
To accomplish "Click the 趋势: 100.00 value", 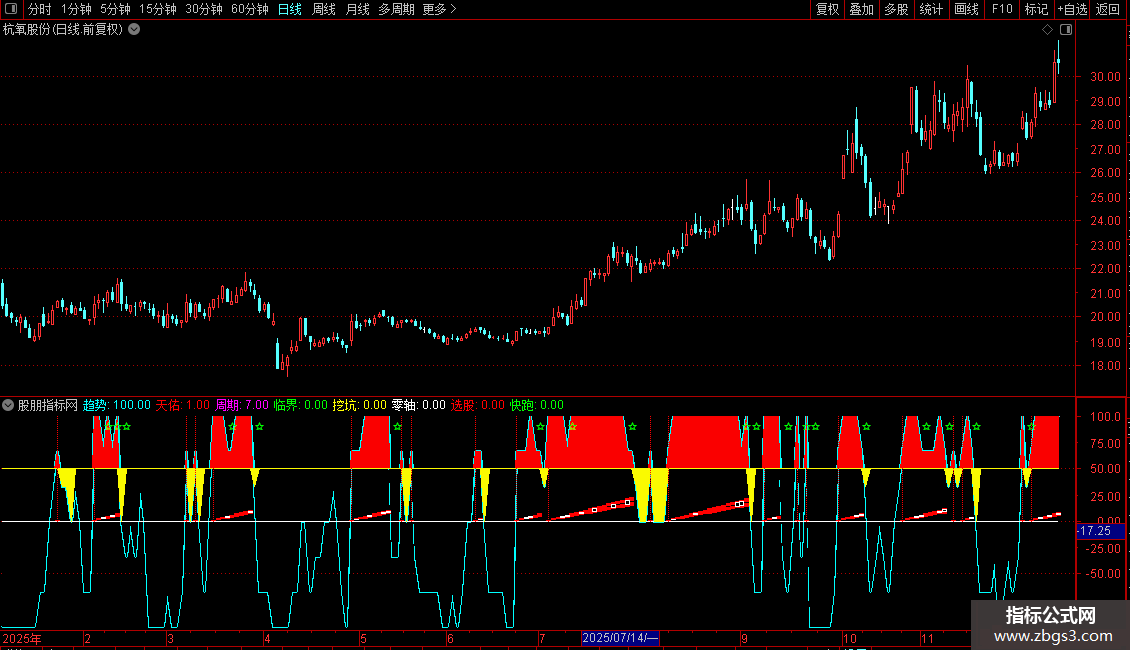I will (x=117, y=405).
